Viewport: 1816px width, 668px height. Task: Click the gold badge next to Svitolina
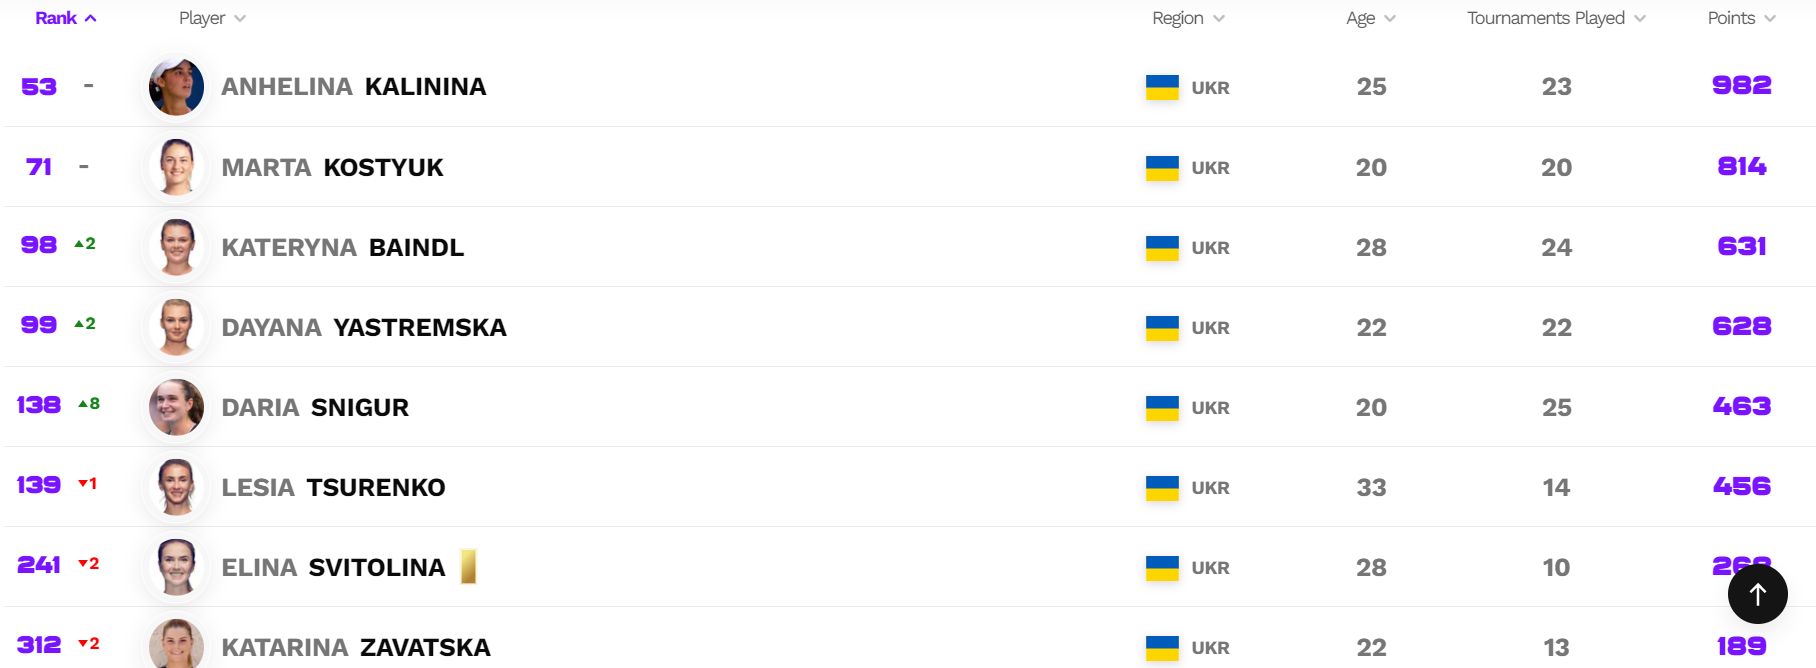[x=468, y=567]
